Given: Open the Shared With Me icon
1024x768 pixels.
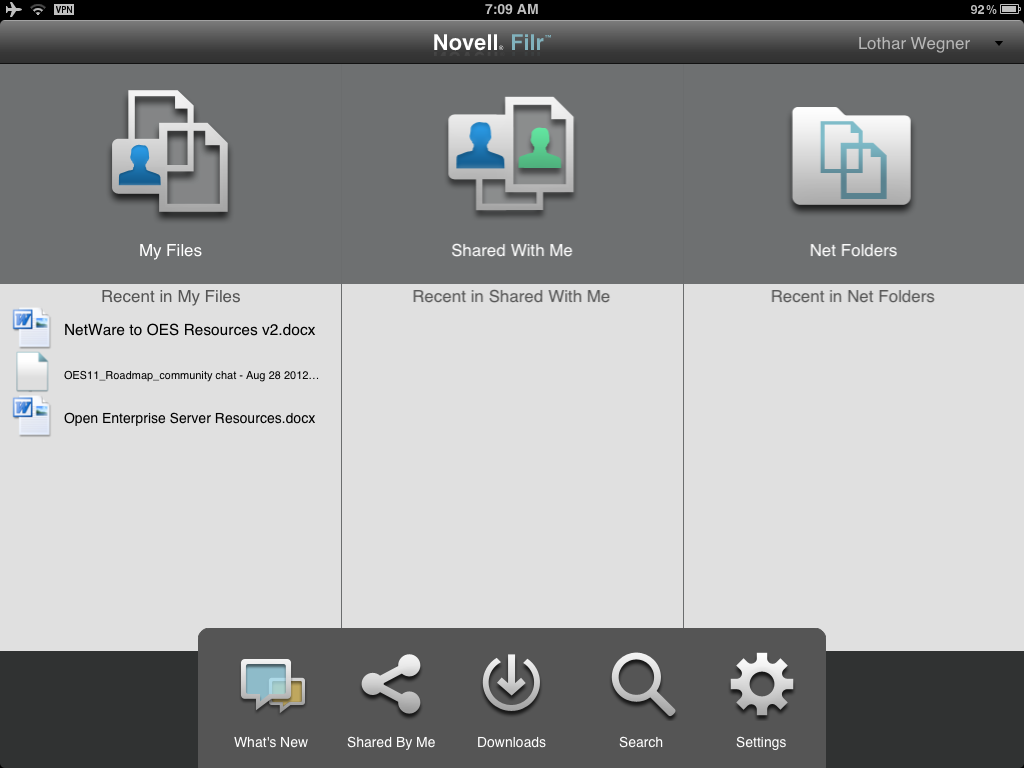Looking at the screenshot, I should [511, 154].
